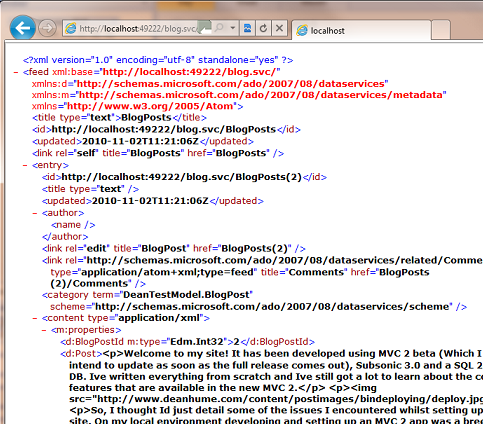The width and height of the screenshot is (483, 425).
Task: Click the IE page icon in address bar
Action: coord(70,28)
